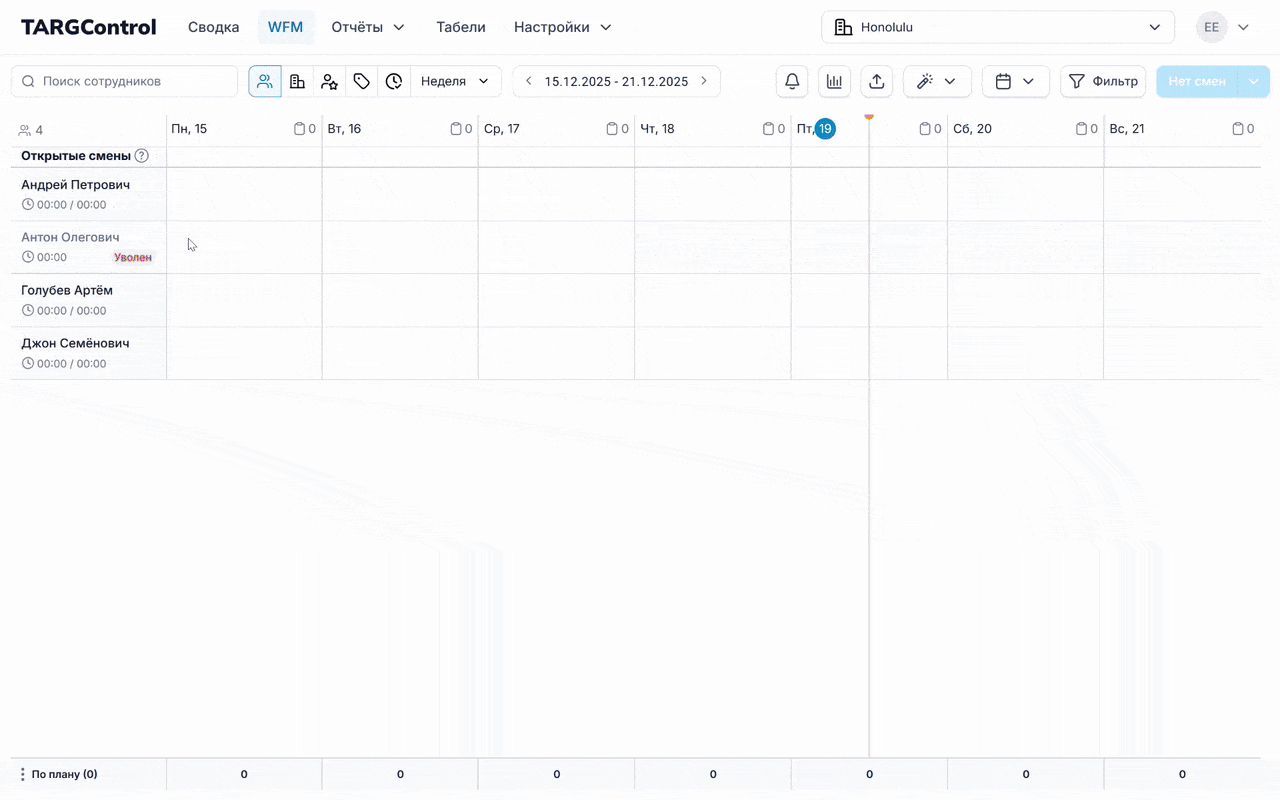
Task: Select the person-with-star roles view icon
Action: [329, 81]
